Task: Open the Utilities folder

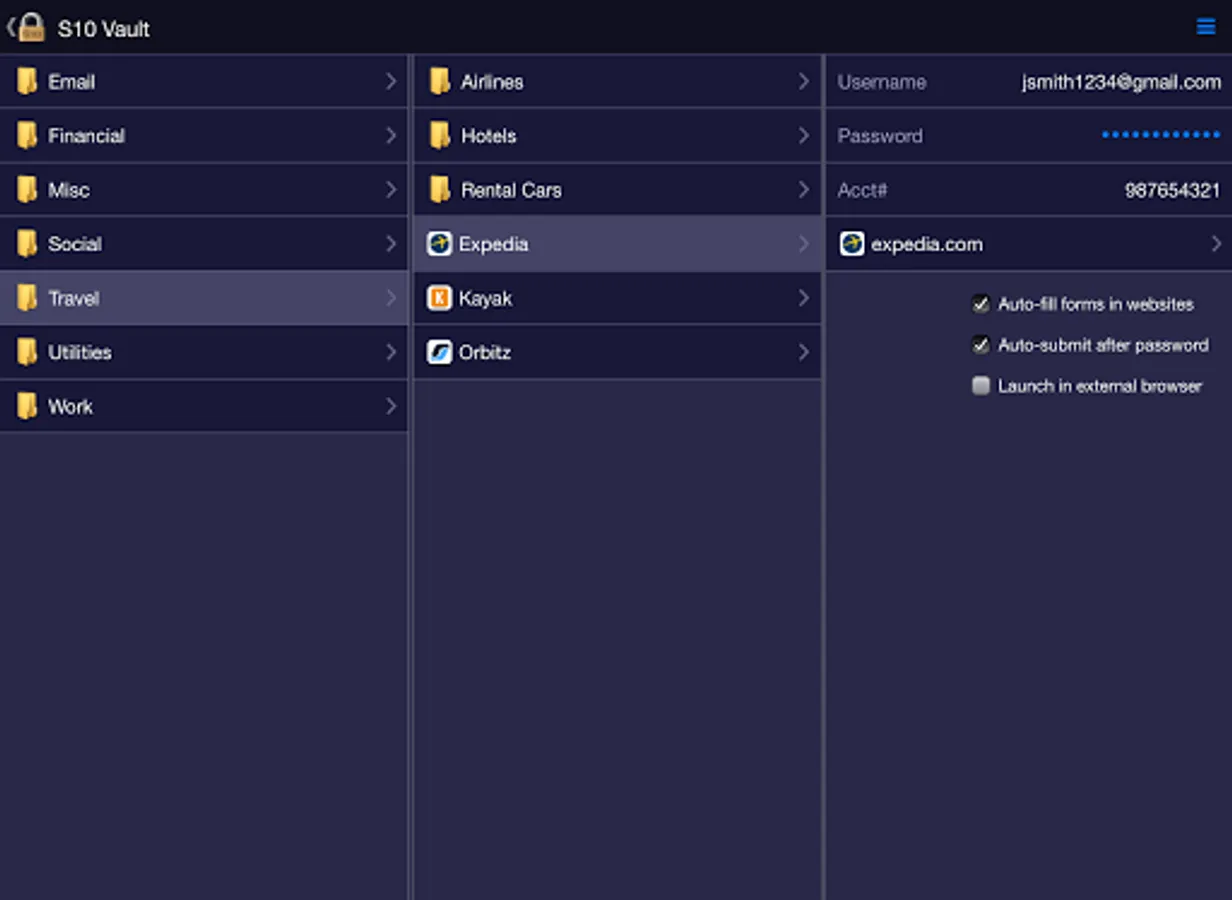Action: click(203, 351)
